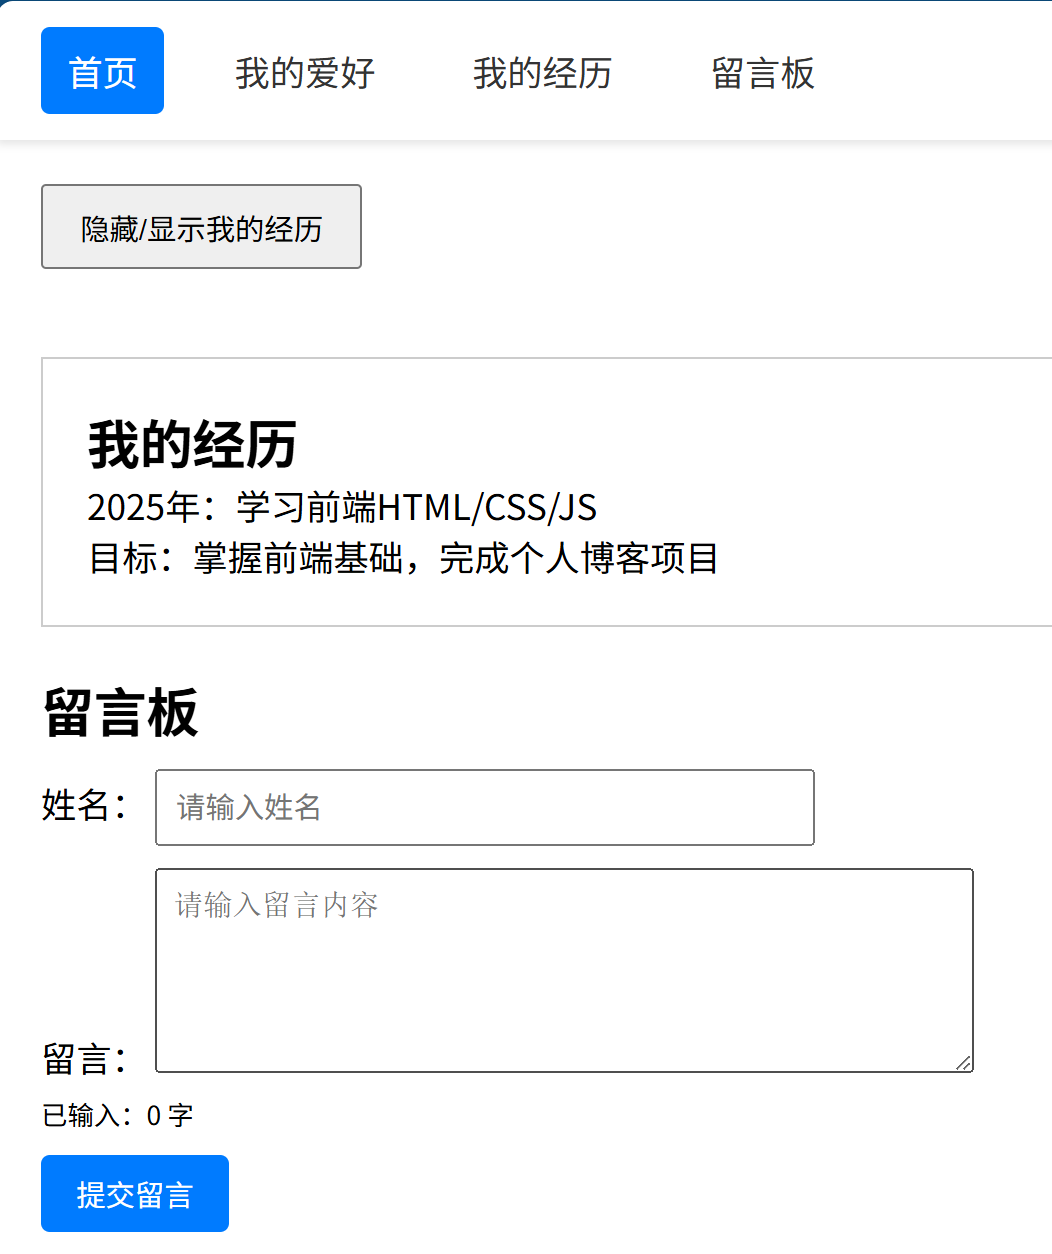Viewport: 1052px width, 1254px height.
Task: Focus the 请输入姓名 input field
Action: (x=484, y=807)
